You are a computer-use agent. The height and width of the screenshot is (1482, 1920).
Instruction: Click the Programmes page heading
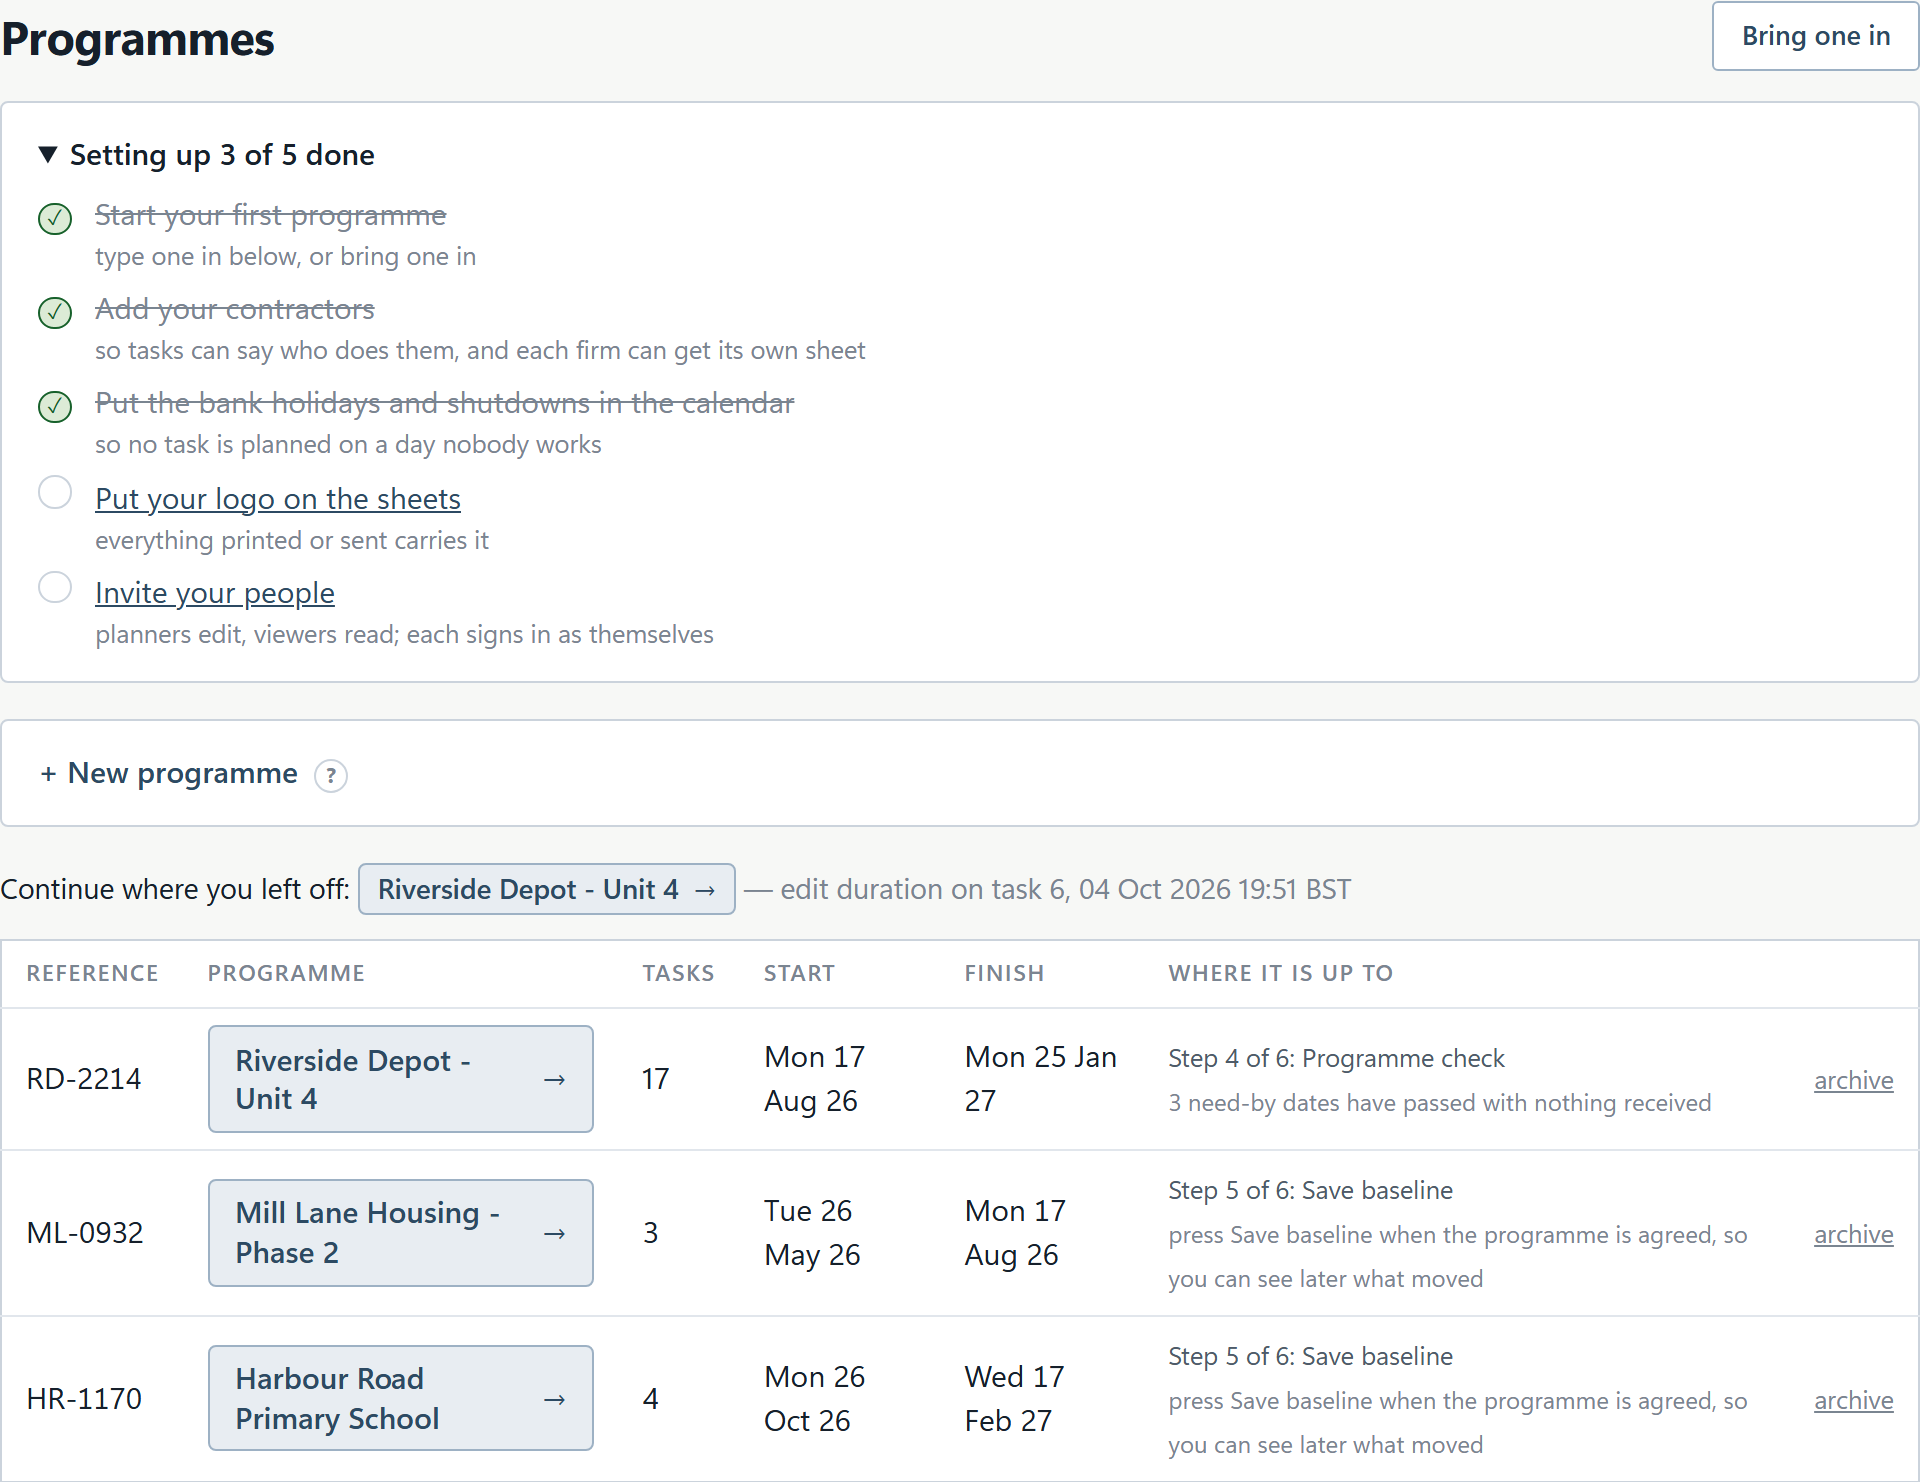coord(138,40)
